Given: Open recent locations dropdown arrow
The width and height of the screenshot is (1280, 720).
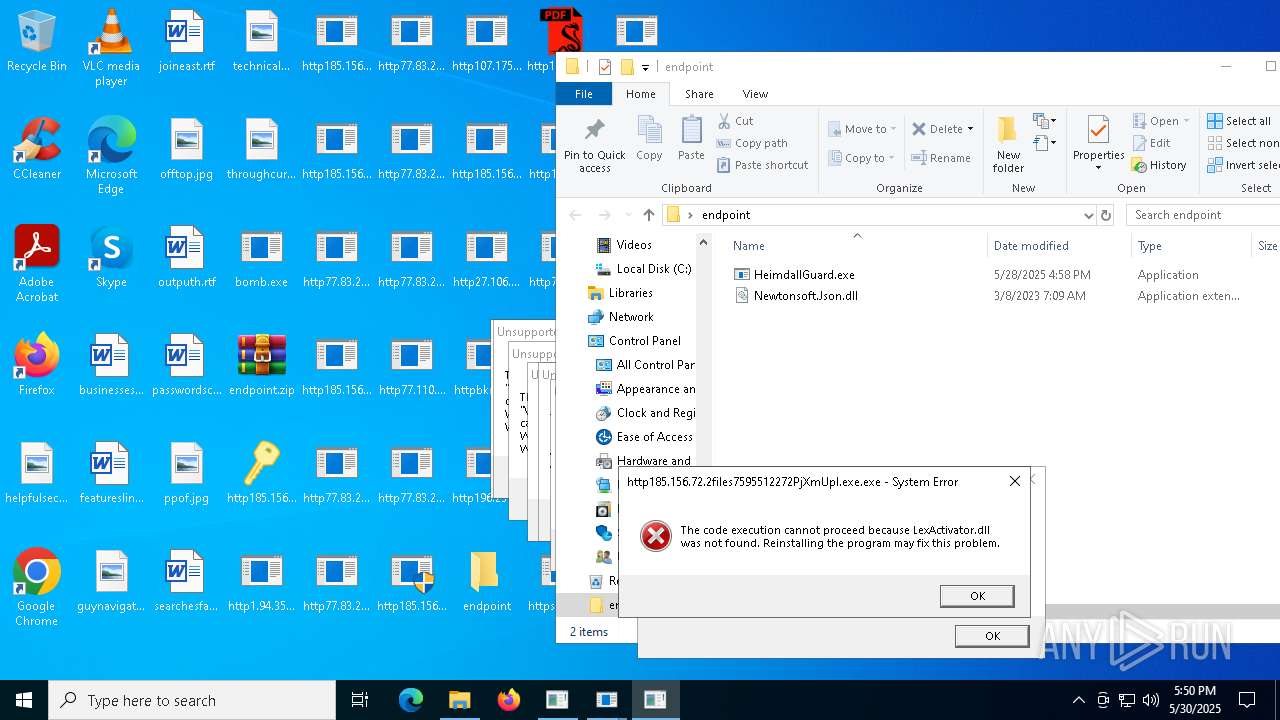Looking at the screenshot, I should click(628, 215).
